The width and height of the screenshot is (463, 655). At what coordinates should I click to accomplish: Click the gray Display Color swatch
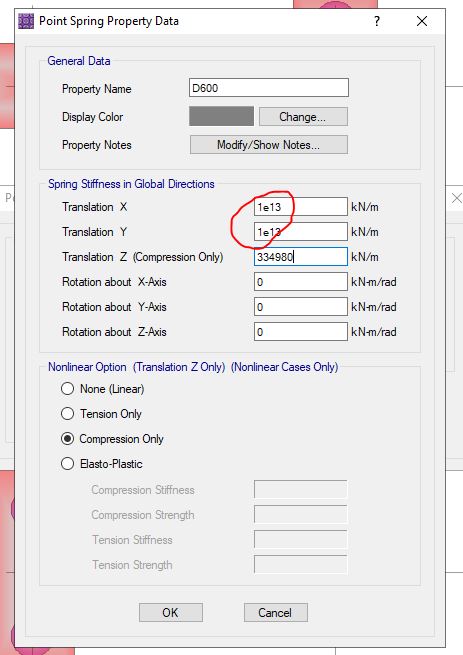tap(221, 116)
